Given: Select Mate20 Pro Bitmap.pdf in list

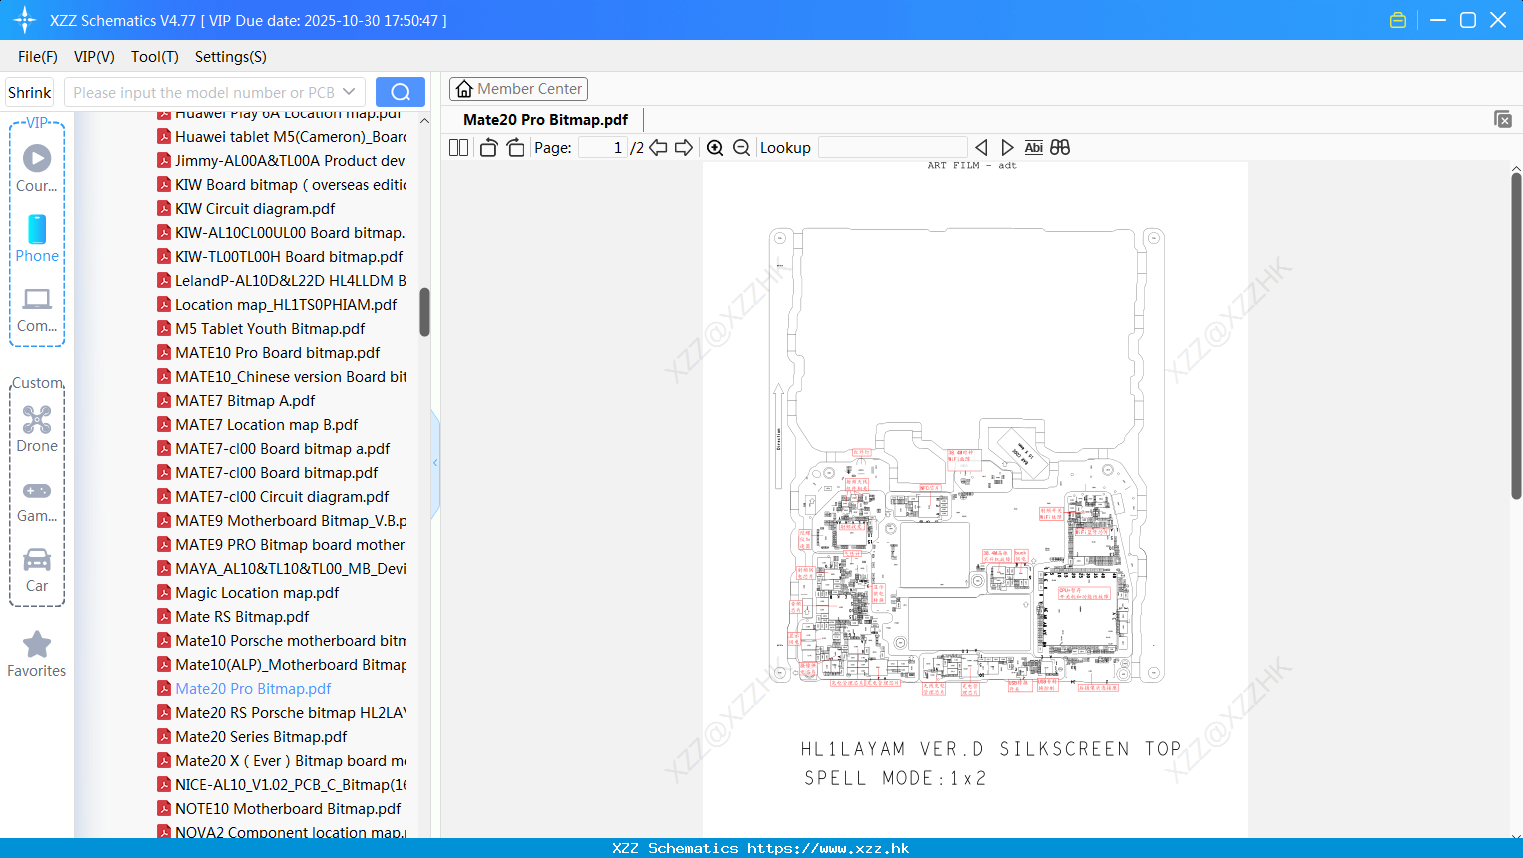Looking at the screenshot, I should 244,689.
